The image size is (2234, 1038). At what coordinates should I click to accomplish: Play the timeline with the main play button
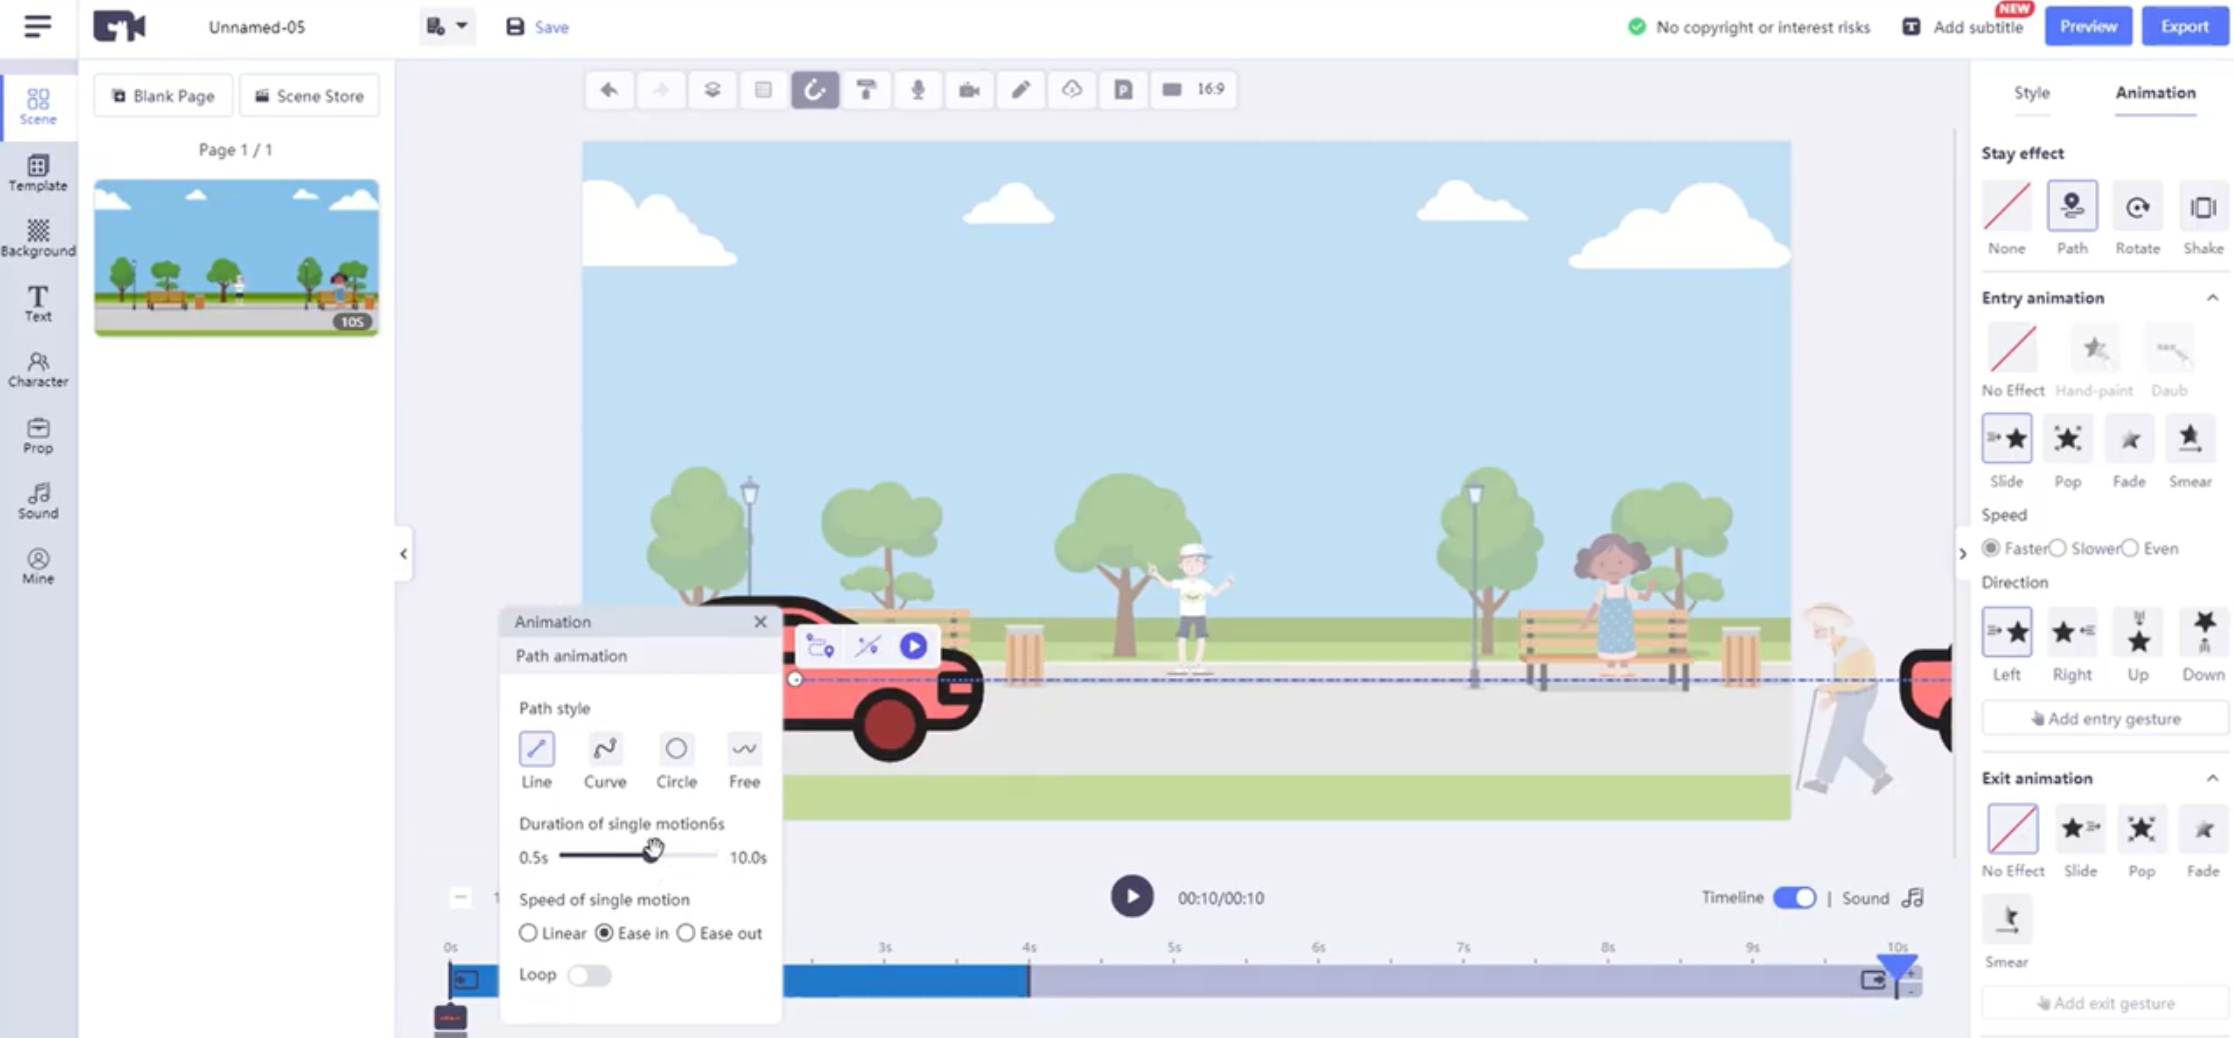1132,897
